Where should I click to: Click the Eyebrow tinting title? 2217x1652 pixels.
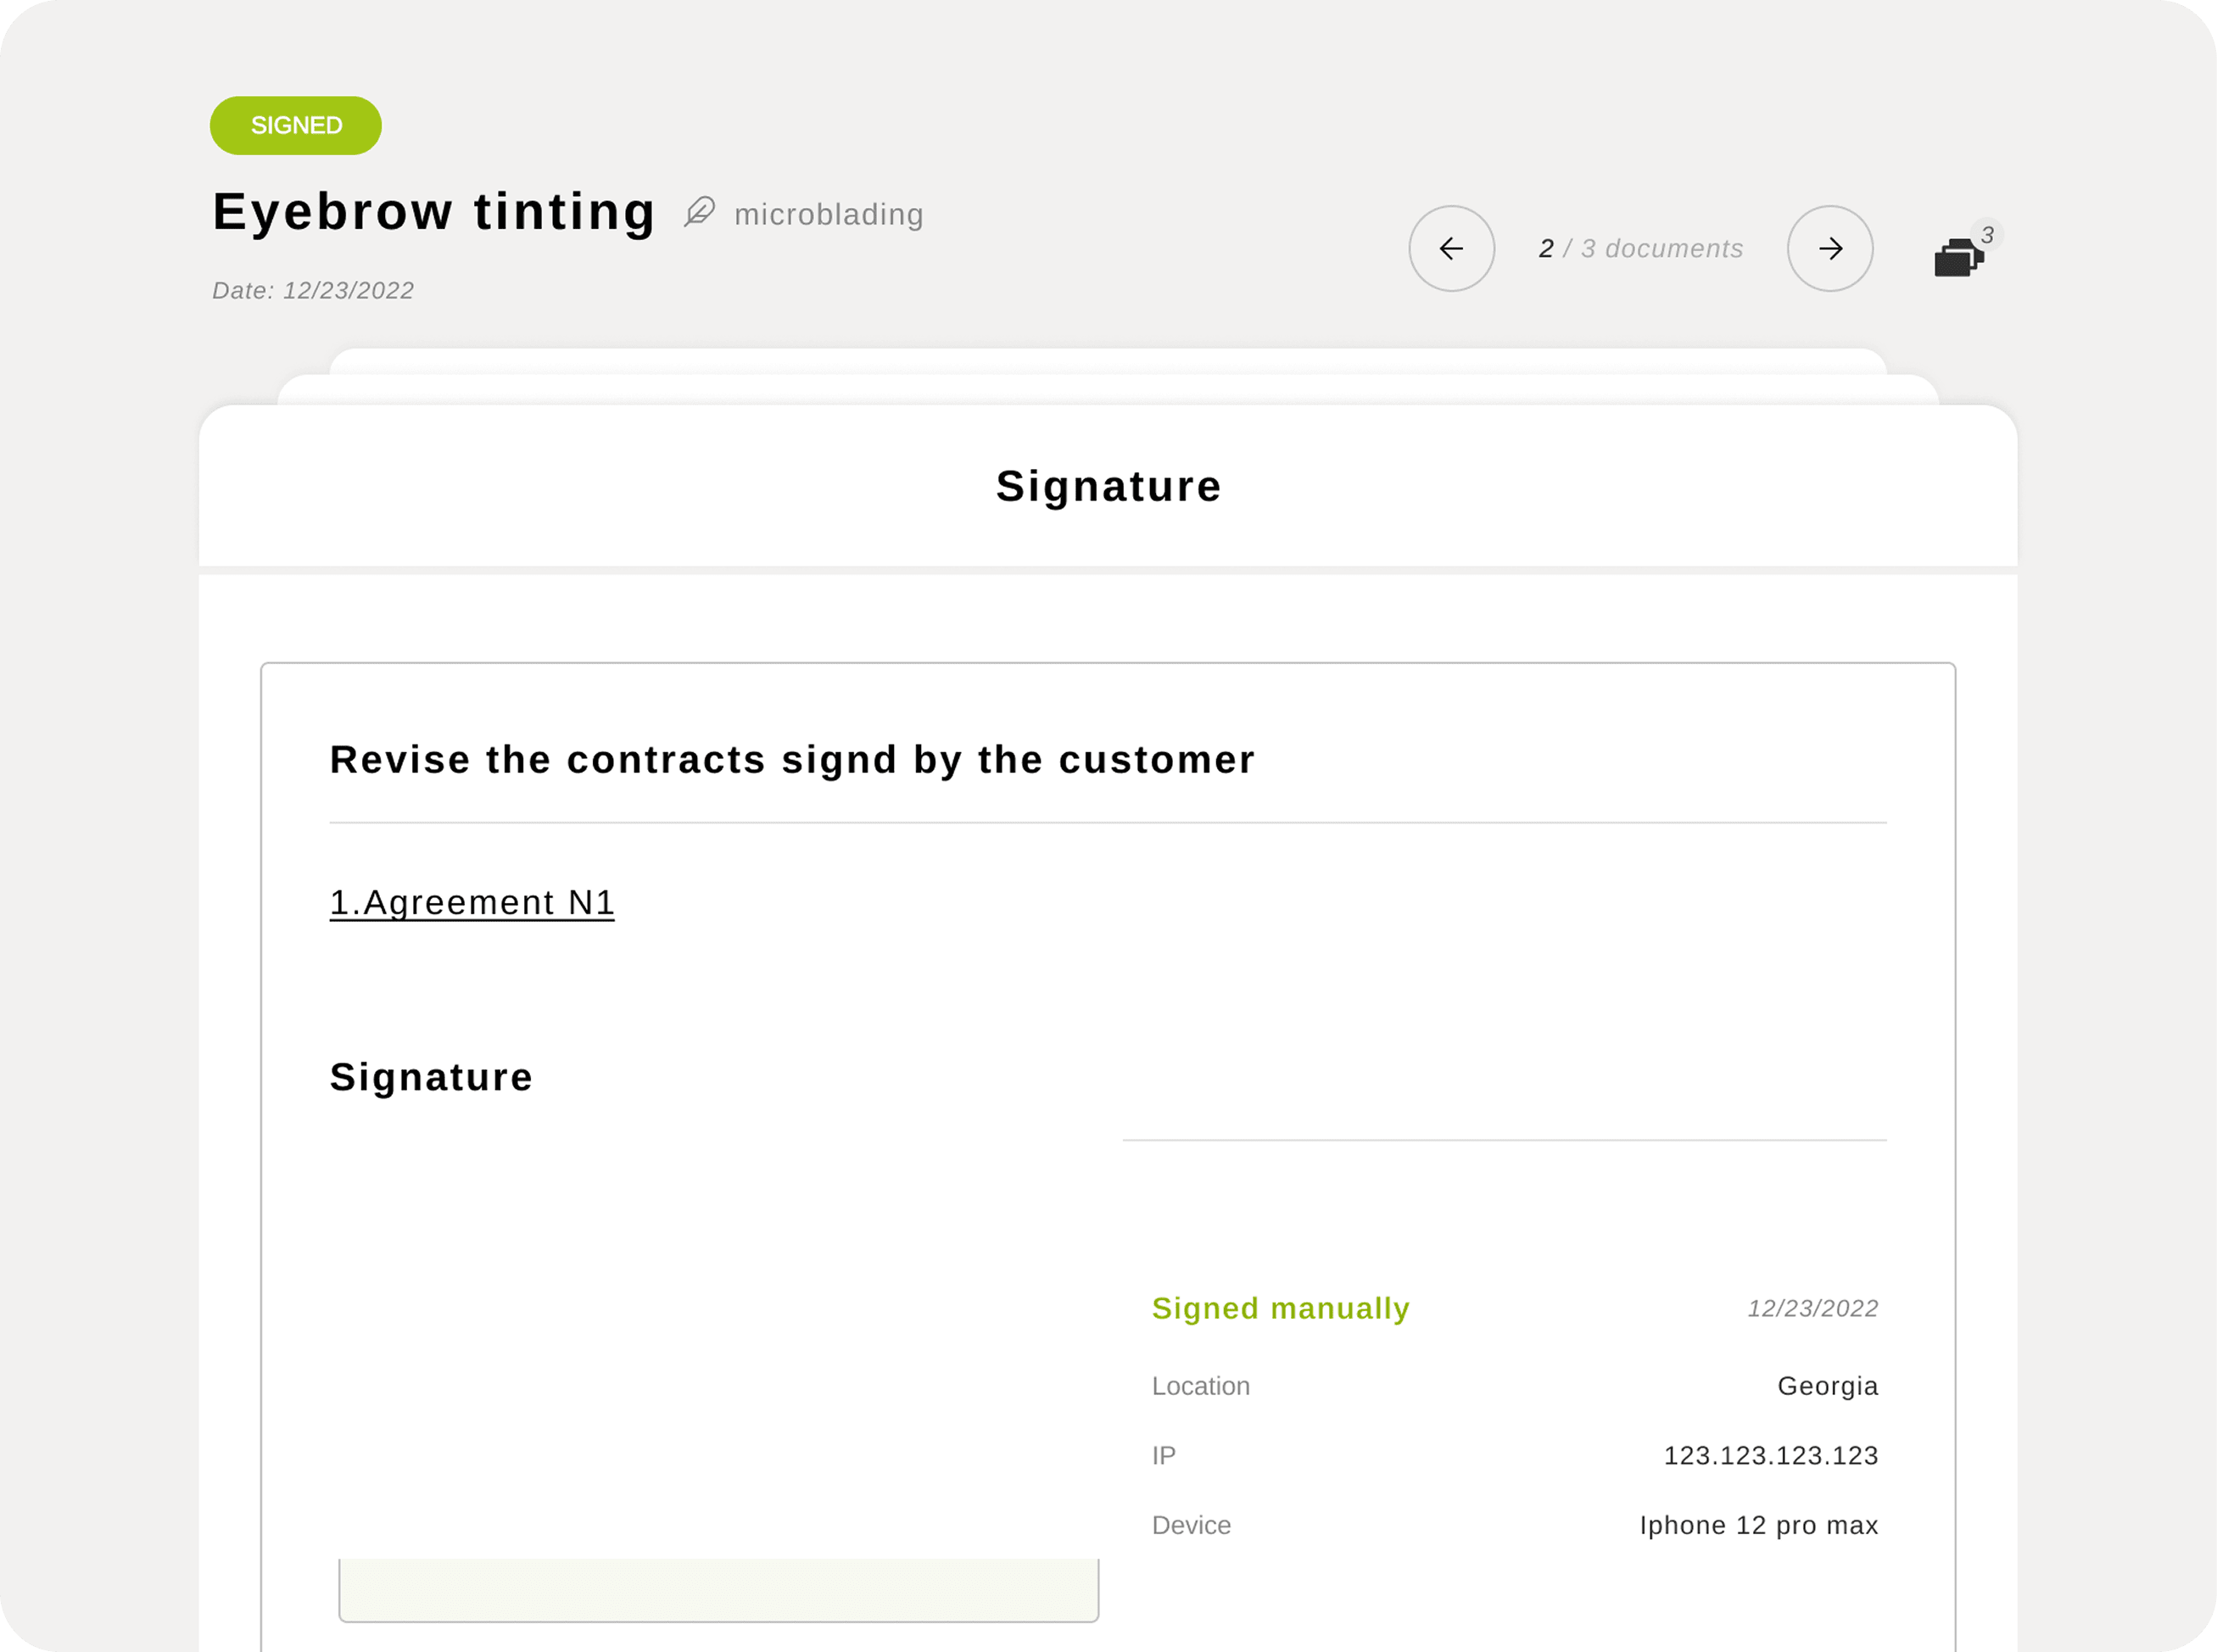coord(434,212)
